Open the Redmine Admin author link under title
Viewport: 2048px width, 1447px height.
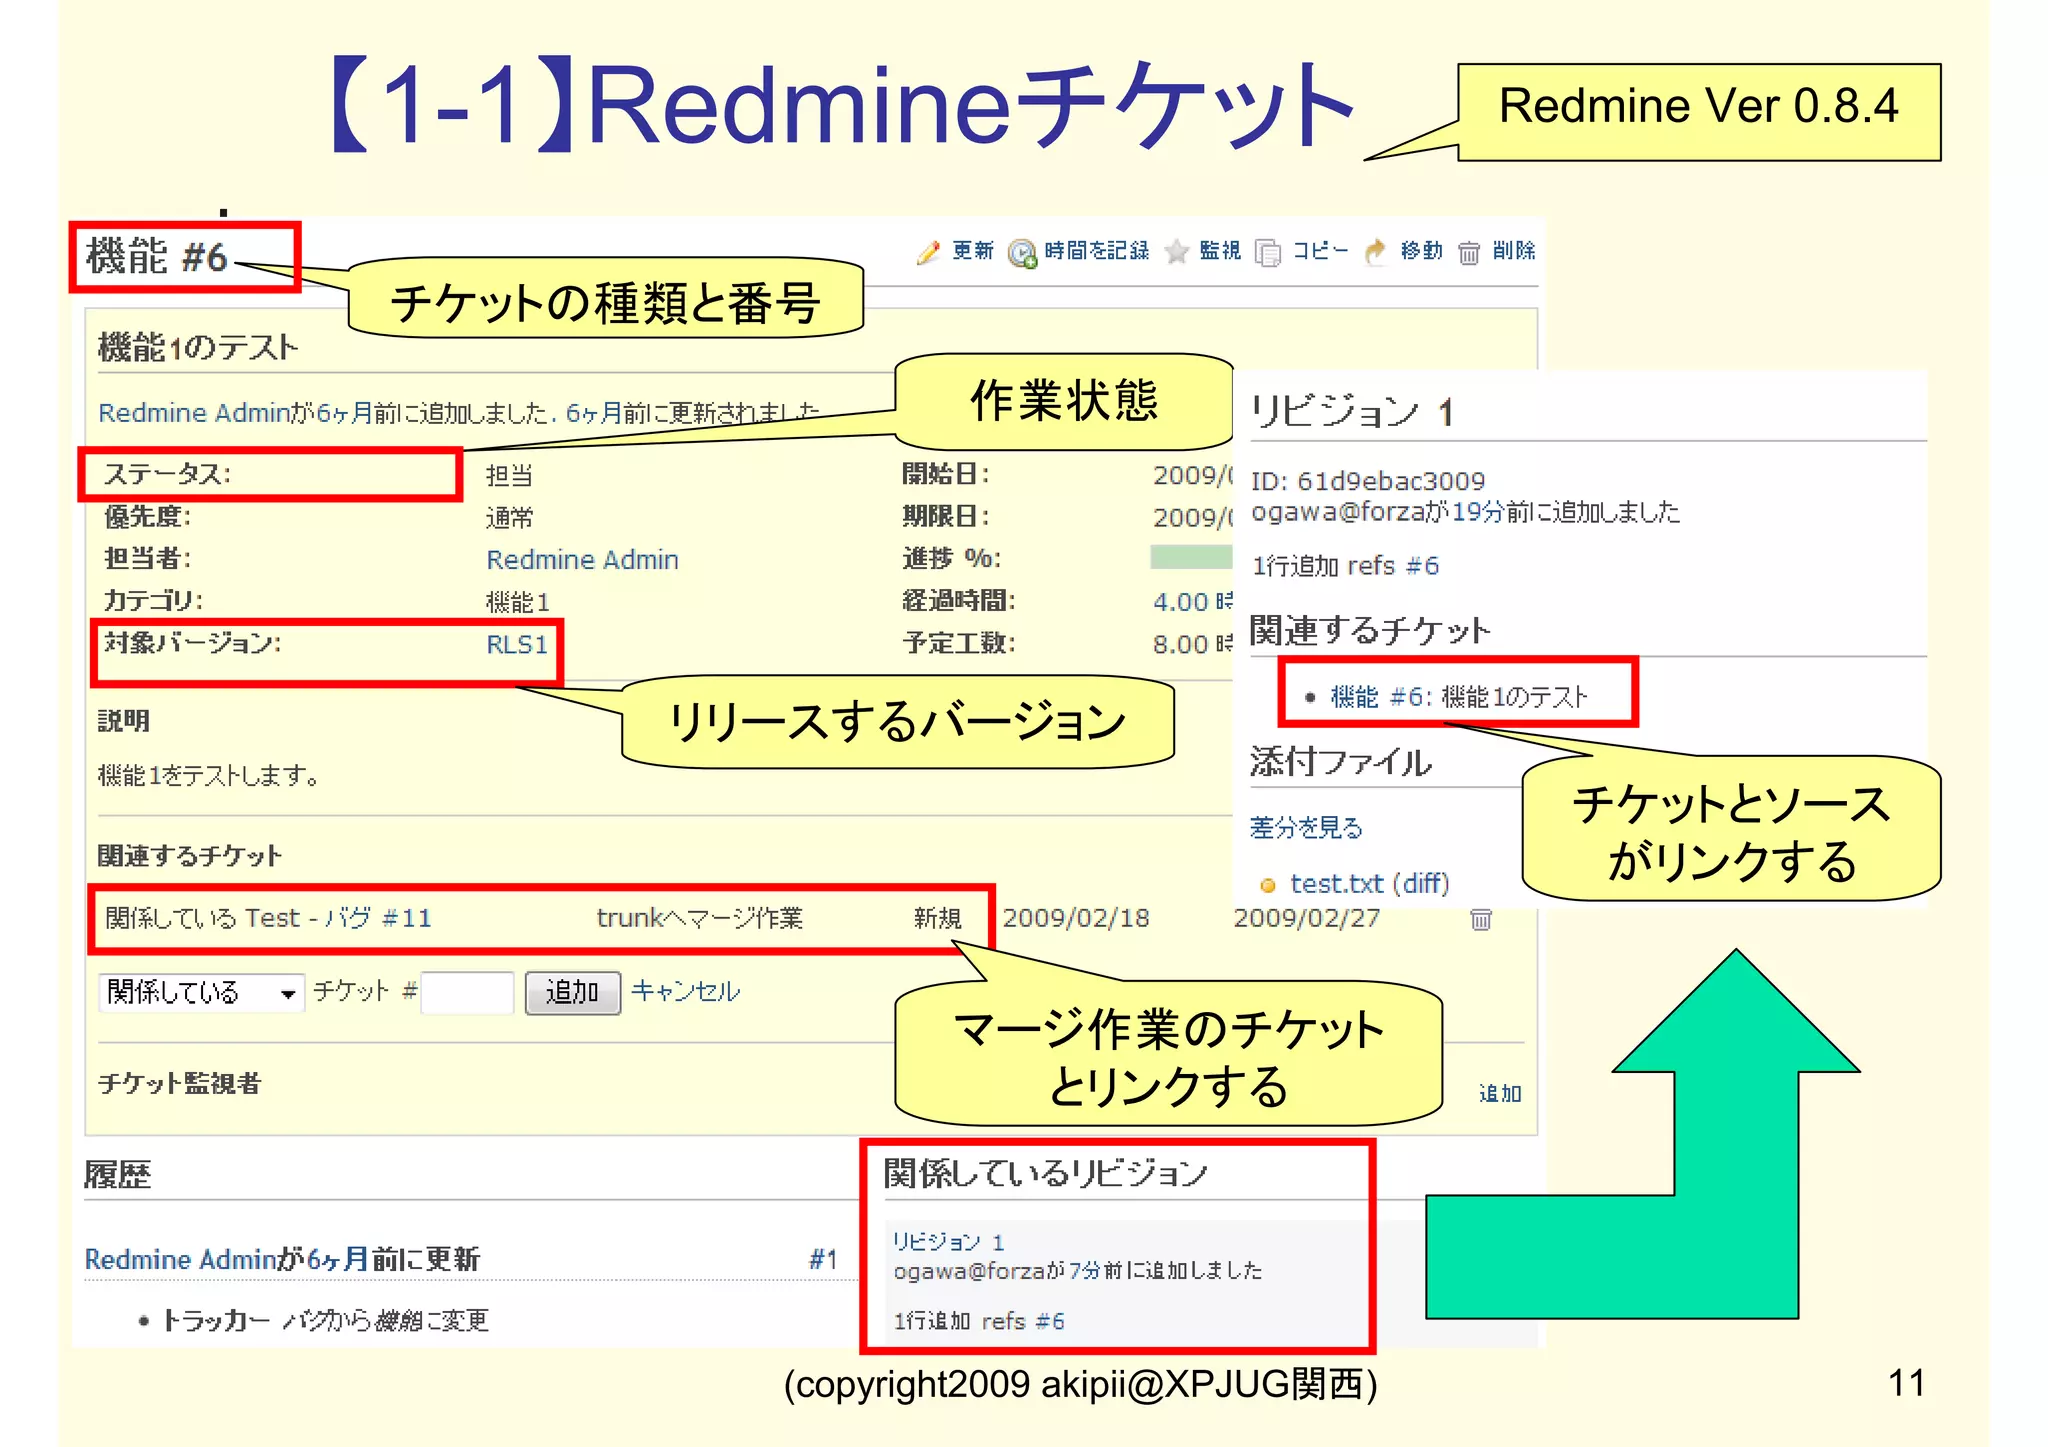(193, 413)
